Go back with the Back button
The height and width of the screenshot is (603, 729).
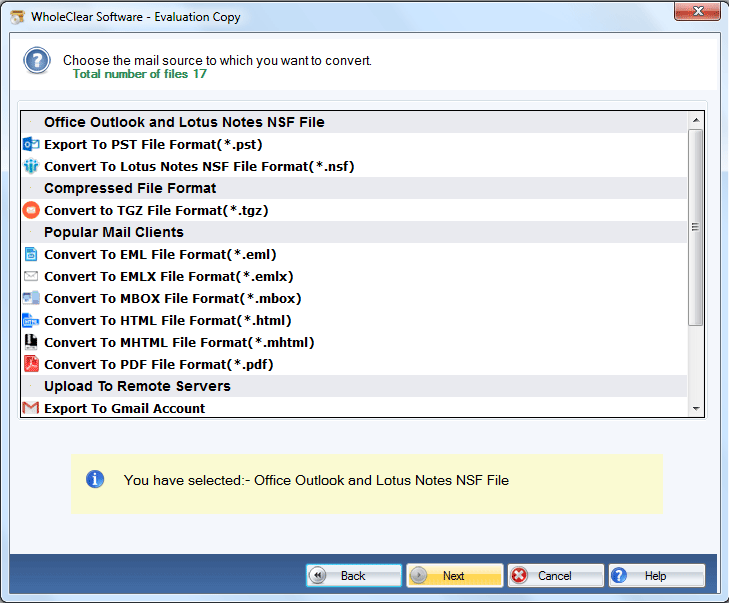coord(354,576)
